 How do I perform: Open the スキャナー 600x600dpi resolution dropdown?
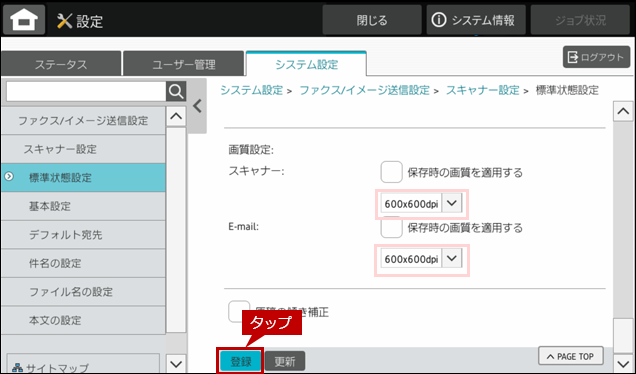click(x=421, y=204)
